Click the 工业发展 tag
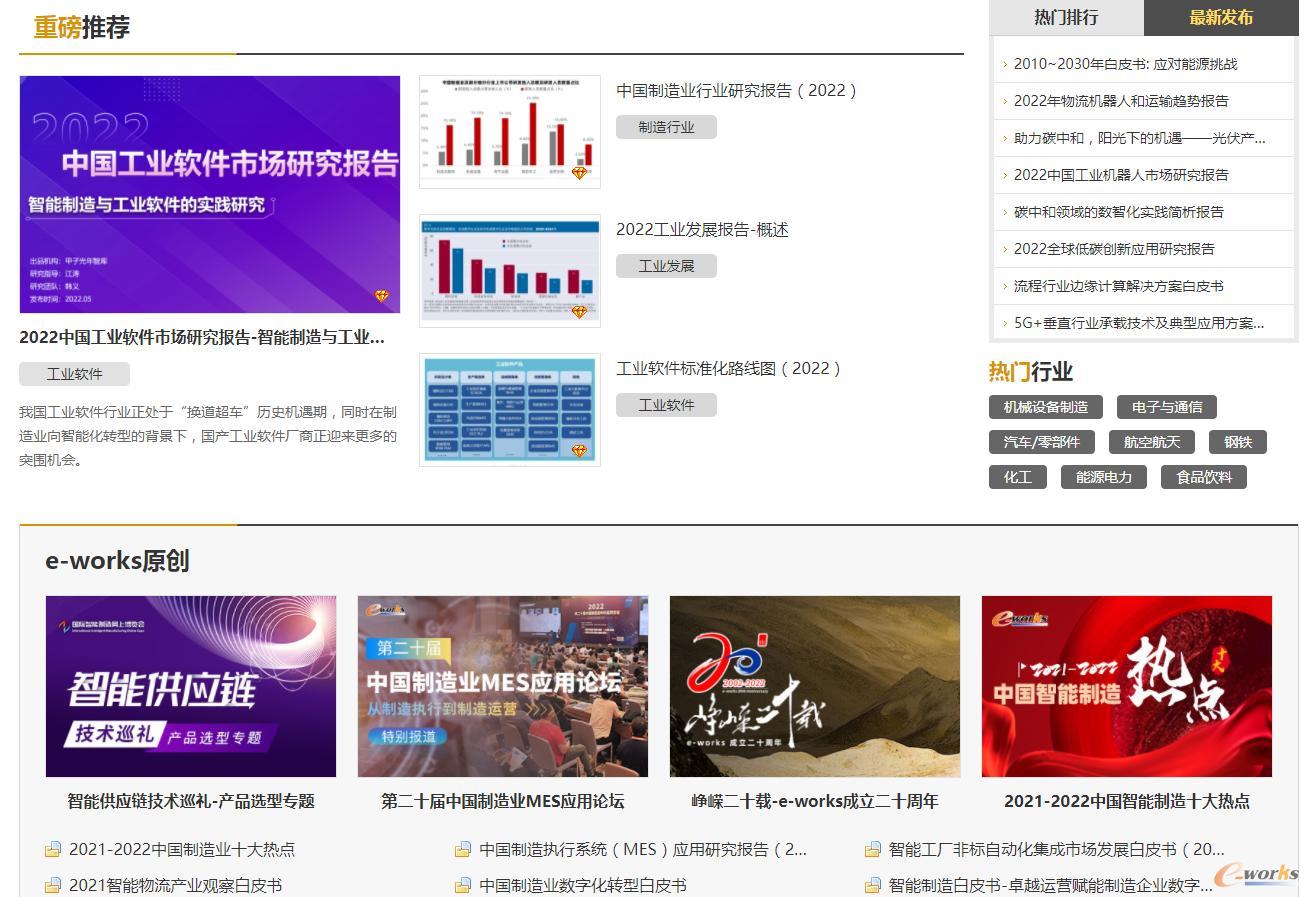Viewport: 1309px width, 897px height. [666, 266]
